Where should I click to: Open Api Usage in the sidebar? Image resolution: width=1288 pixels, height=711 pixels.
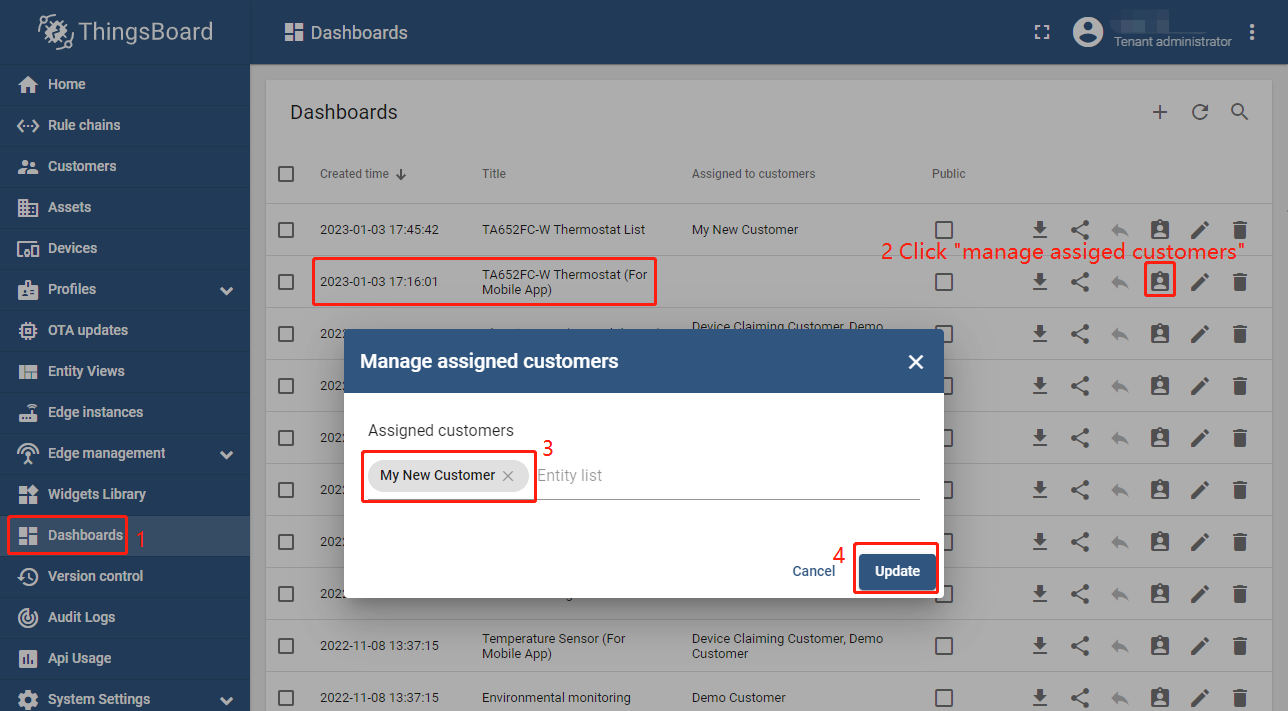[125, 658]
